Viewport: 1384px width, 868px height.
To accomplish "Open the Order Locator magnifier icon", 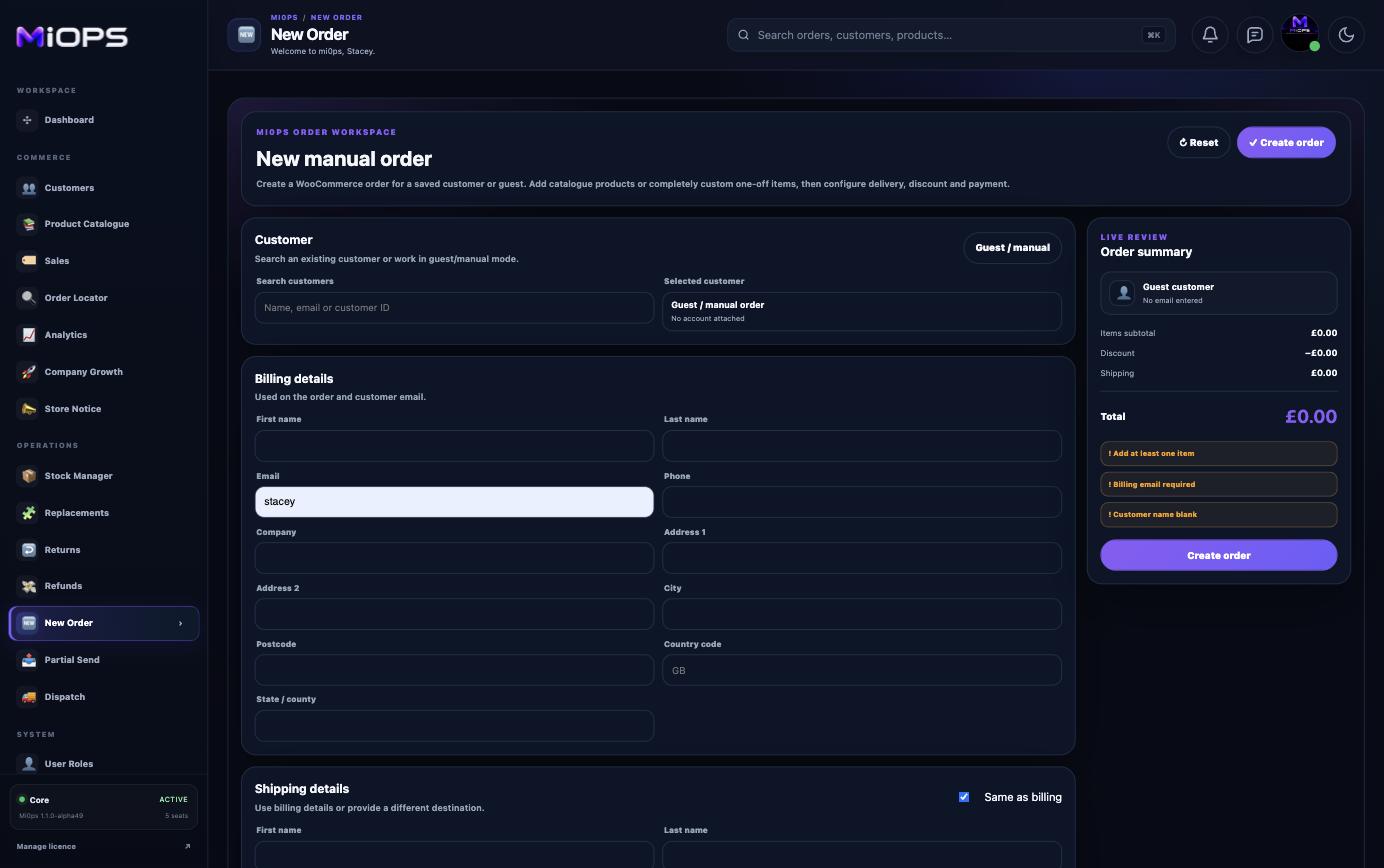I will click(28, 298).
